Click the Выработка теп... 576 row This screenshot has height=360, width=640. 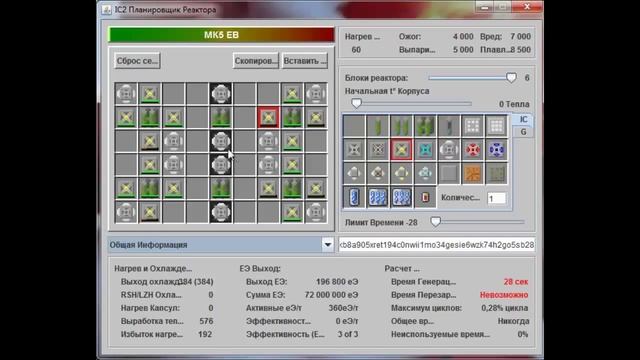pyautogui.click(x=167, y=321)
